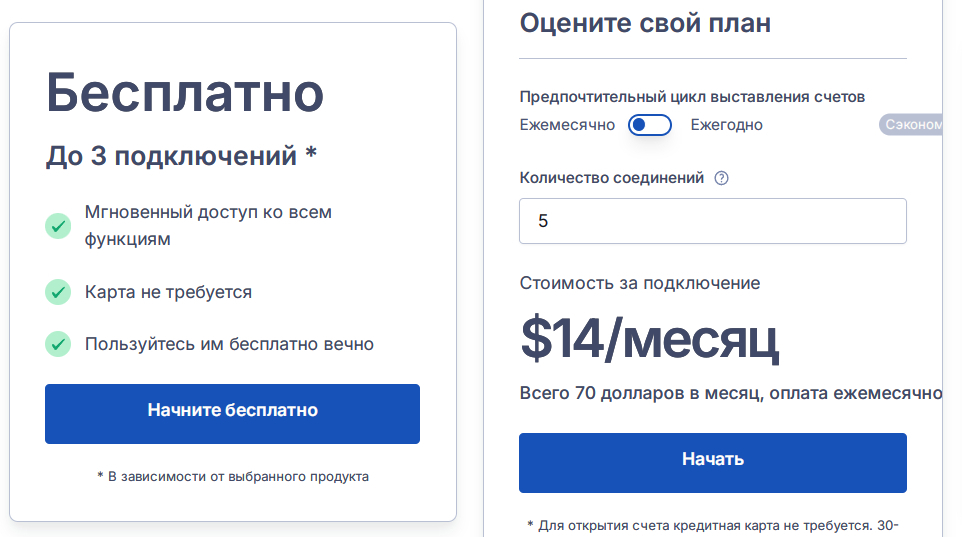Select the Ежемесячно billing label
Image resolution: width=962 pixels, height=537 pixels.
[567, 125]
